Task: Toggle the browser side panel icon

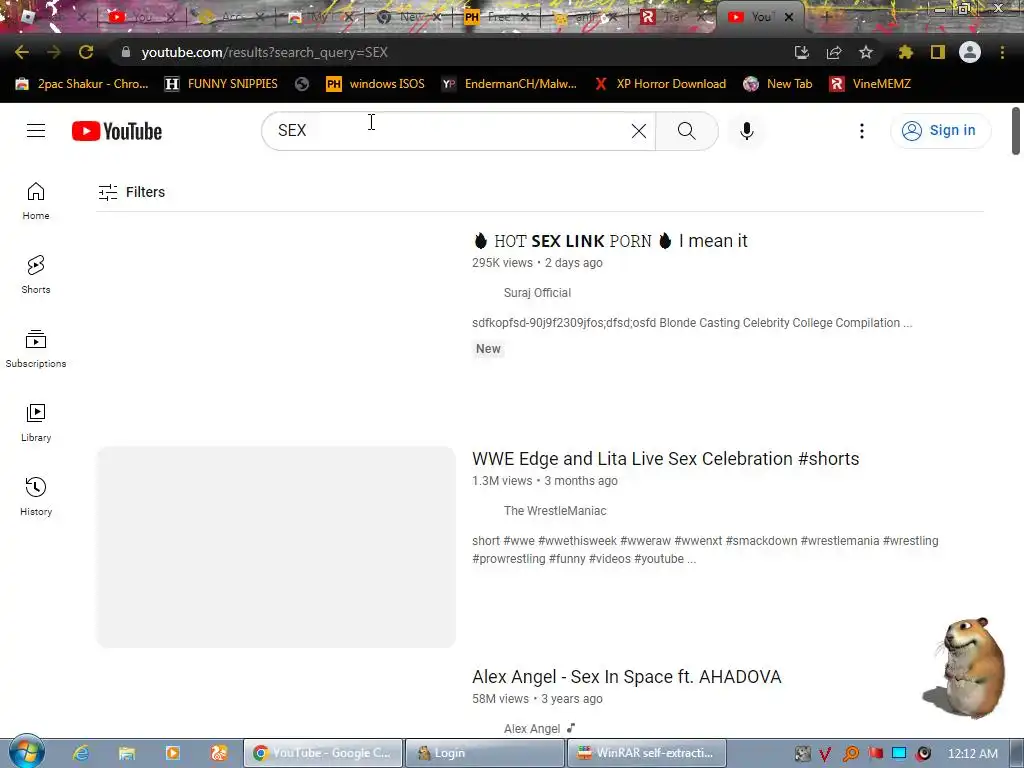Action: [x=937, y=52]
